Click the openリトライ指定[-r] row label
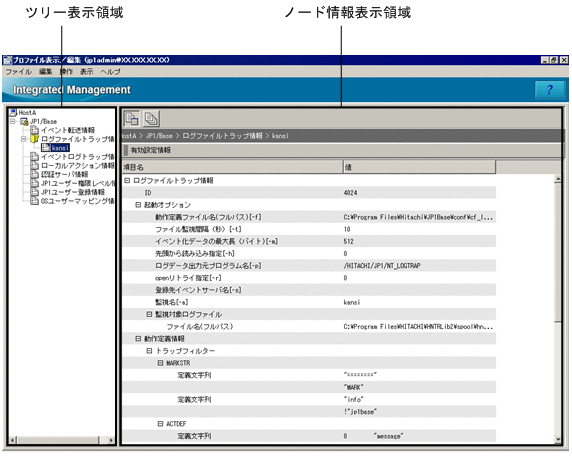The height and width of the screenshot is (456, 572). tap(188, 278)
